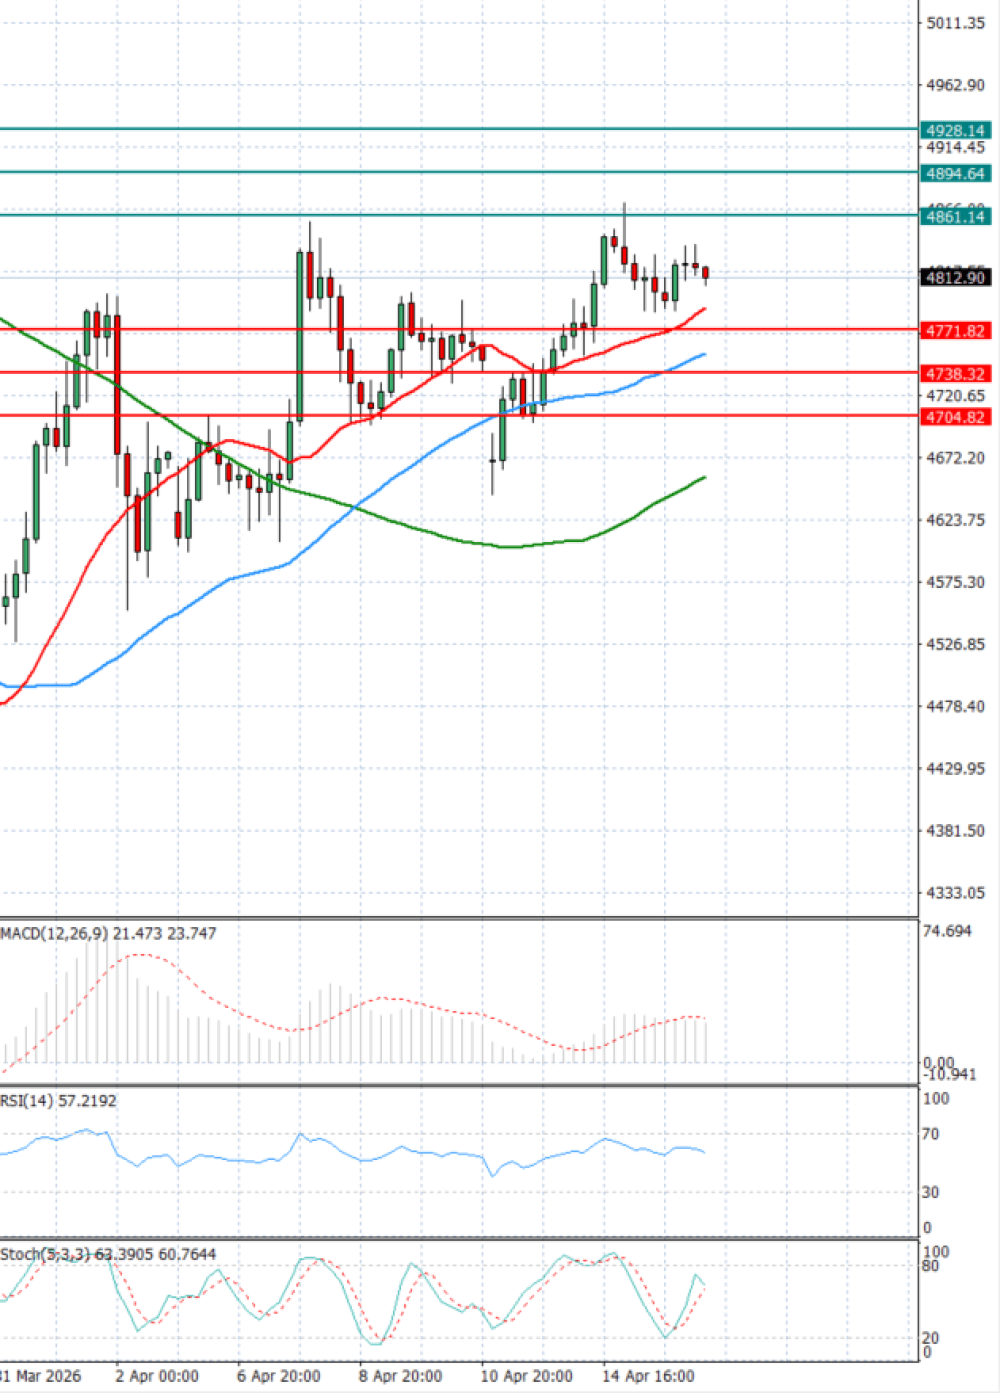Click the 4928.14 teal resistance price label

click(955, 131)
